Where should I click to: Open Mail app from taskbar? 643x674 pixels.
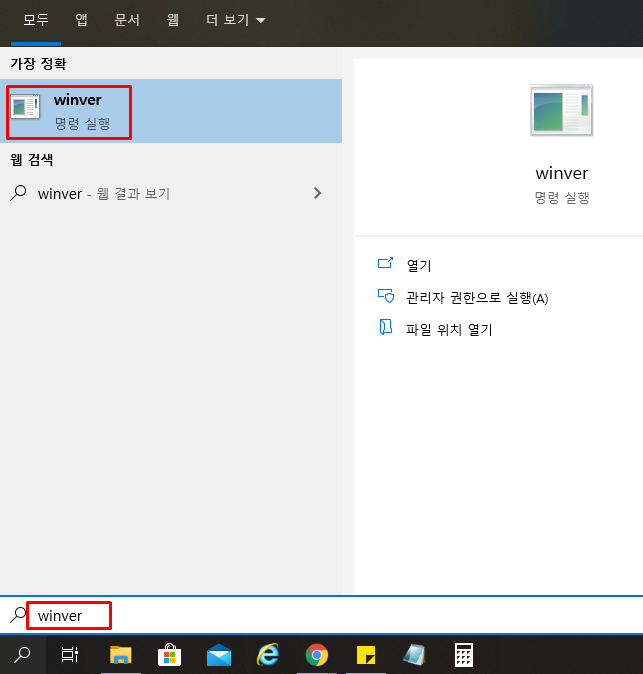pos(219,654)
